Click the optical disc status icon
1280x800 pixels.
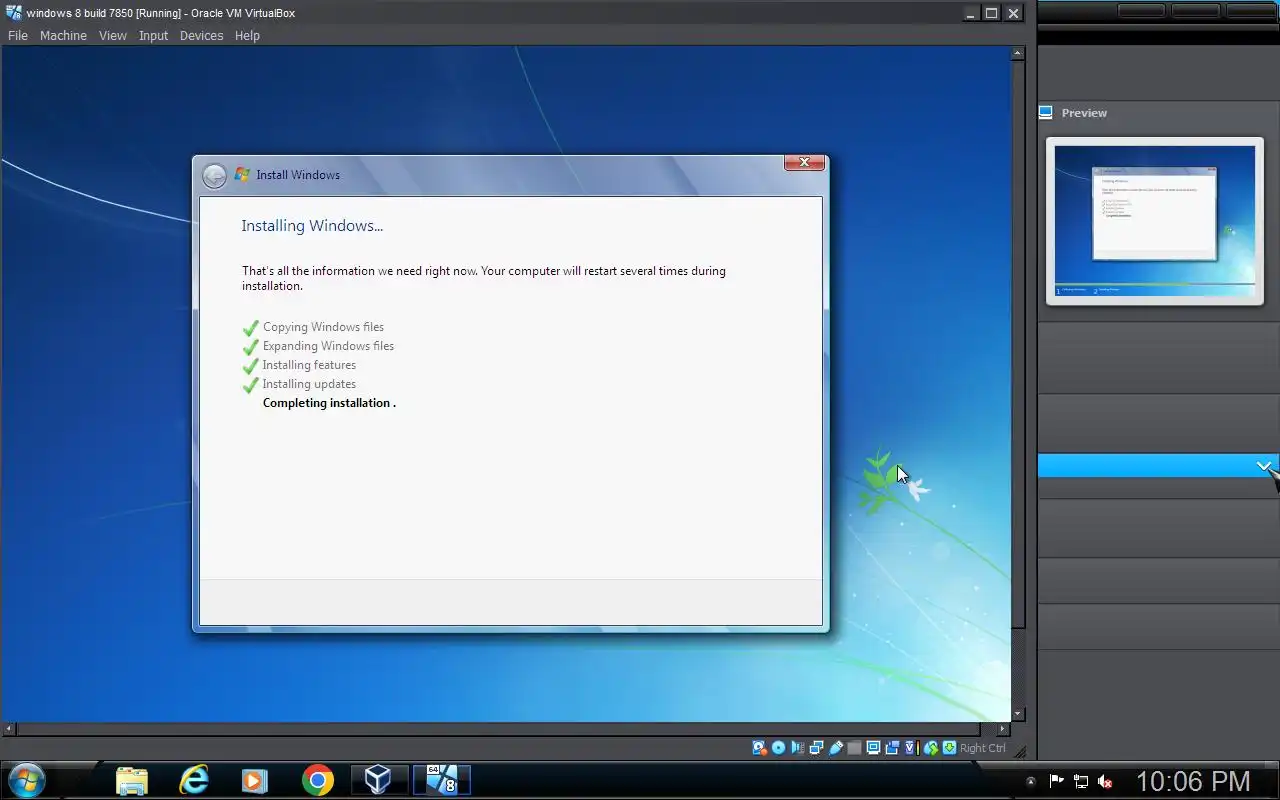778,748
